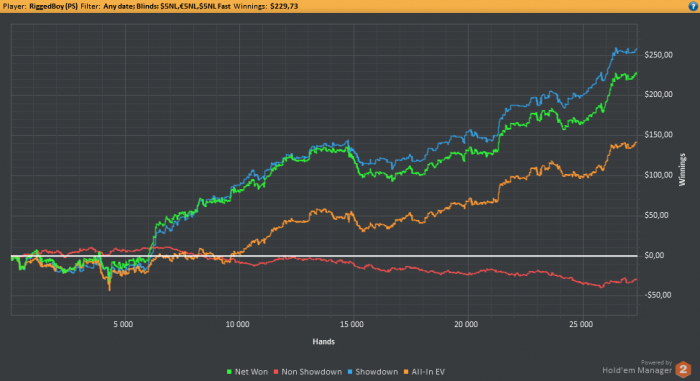Click the red Non Showdown color swatch
Viewport: 700px width, 381px height.
[x=276, y=372]
